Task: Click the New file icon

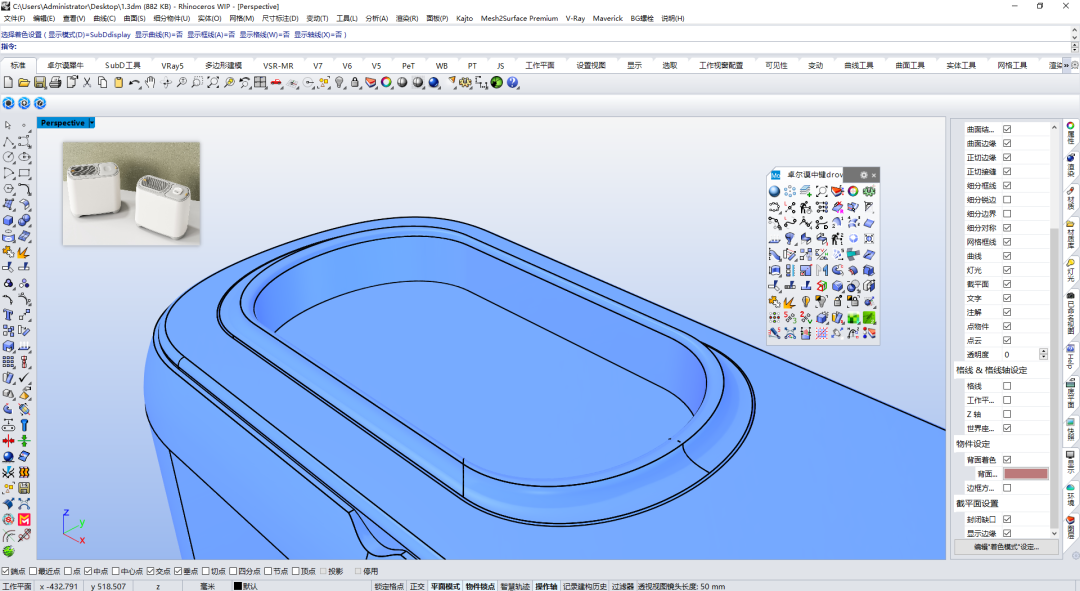Action: click(8, 83)
